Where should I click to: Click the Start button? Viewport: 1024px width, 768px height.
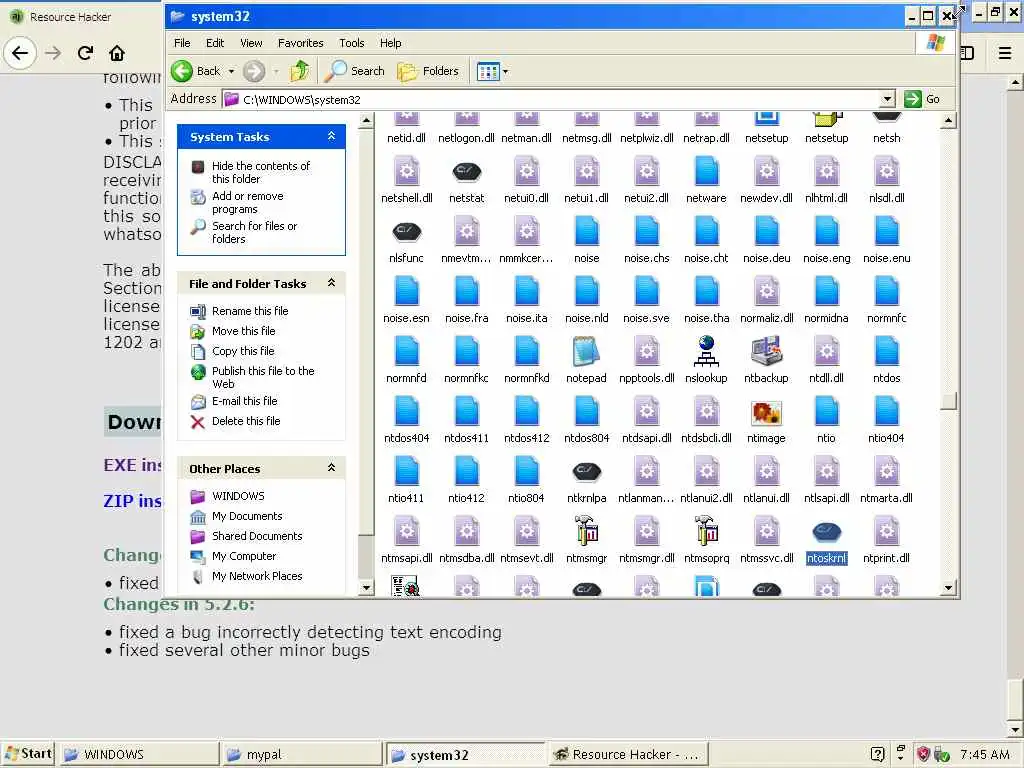(28, 754)
